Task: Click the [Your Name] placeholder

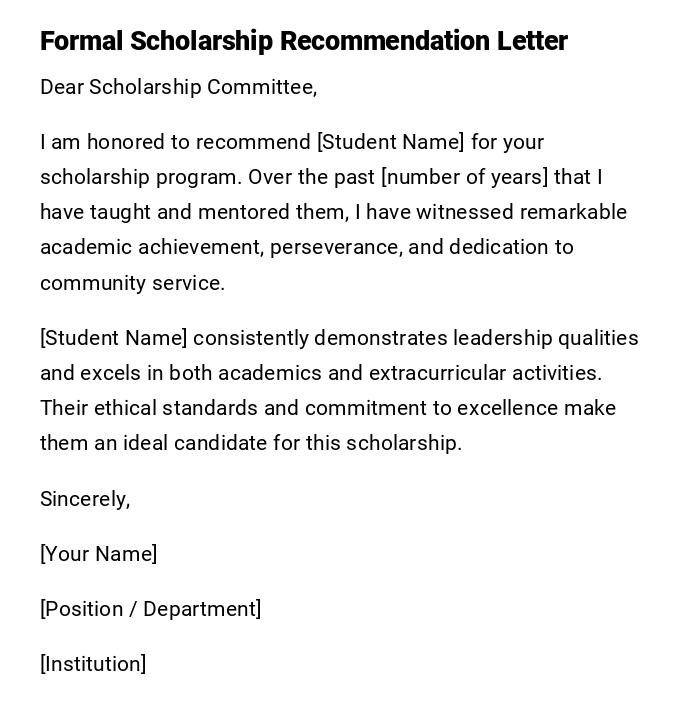Action: pyautogui.click(x=98, y=554)
